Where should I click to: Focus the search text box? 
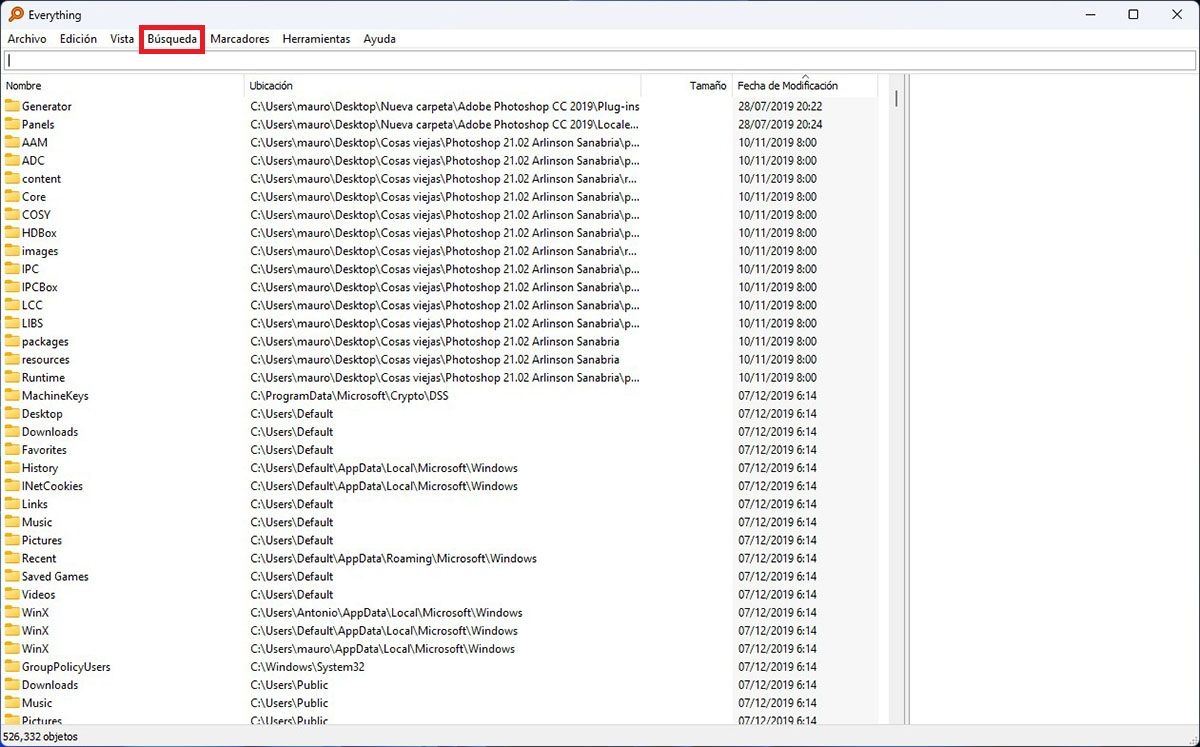[600, 61]
